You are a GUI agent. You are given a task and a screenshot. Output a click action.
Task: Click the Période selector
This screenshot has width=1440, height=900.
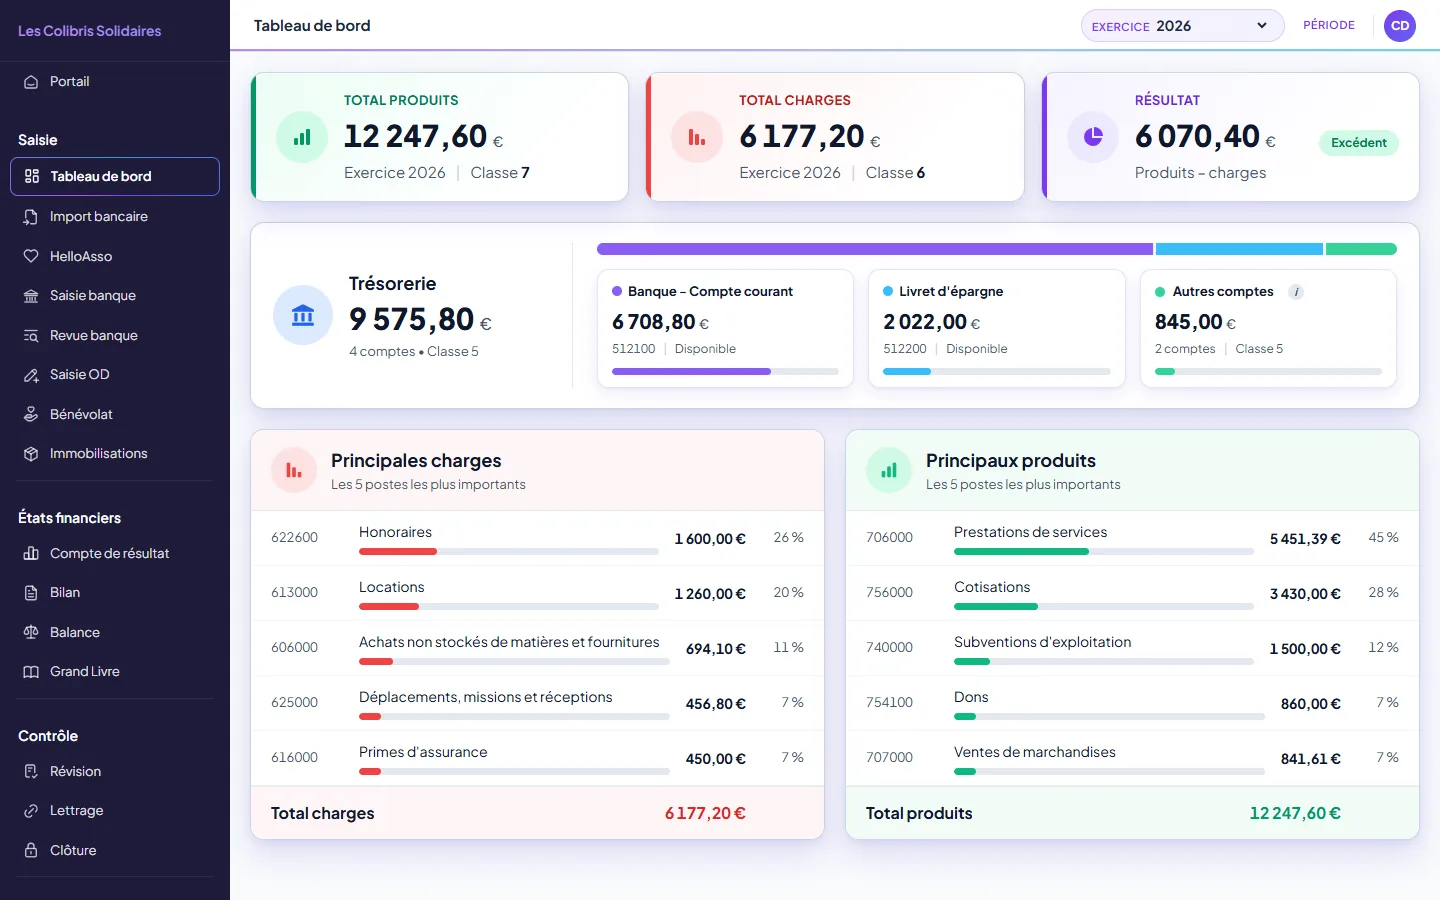[x=1329, y=25]
